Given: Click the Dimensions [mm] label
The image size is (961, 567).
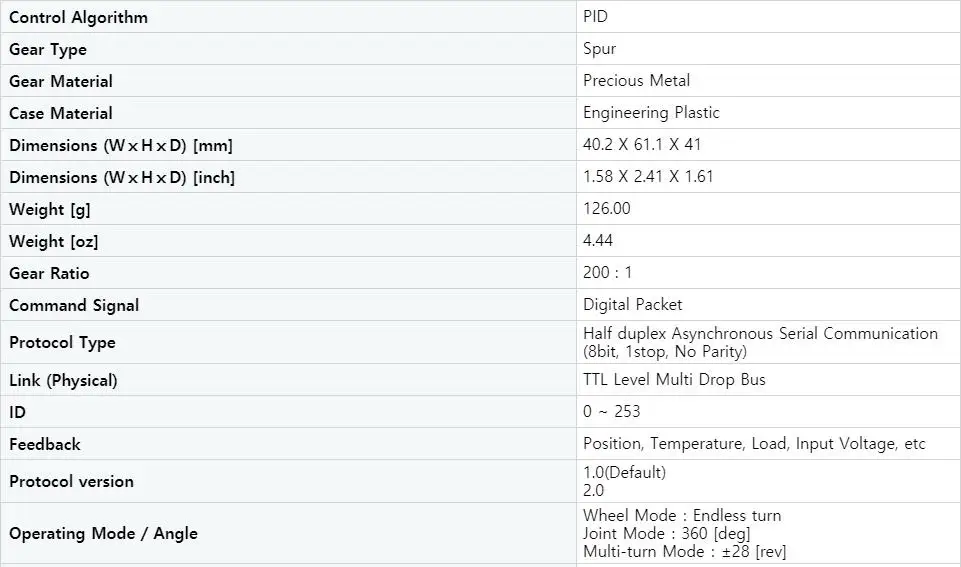Looking at the screenshot, I should coord(121,145).
